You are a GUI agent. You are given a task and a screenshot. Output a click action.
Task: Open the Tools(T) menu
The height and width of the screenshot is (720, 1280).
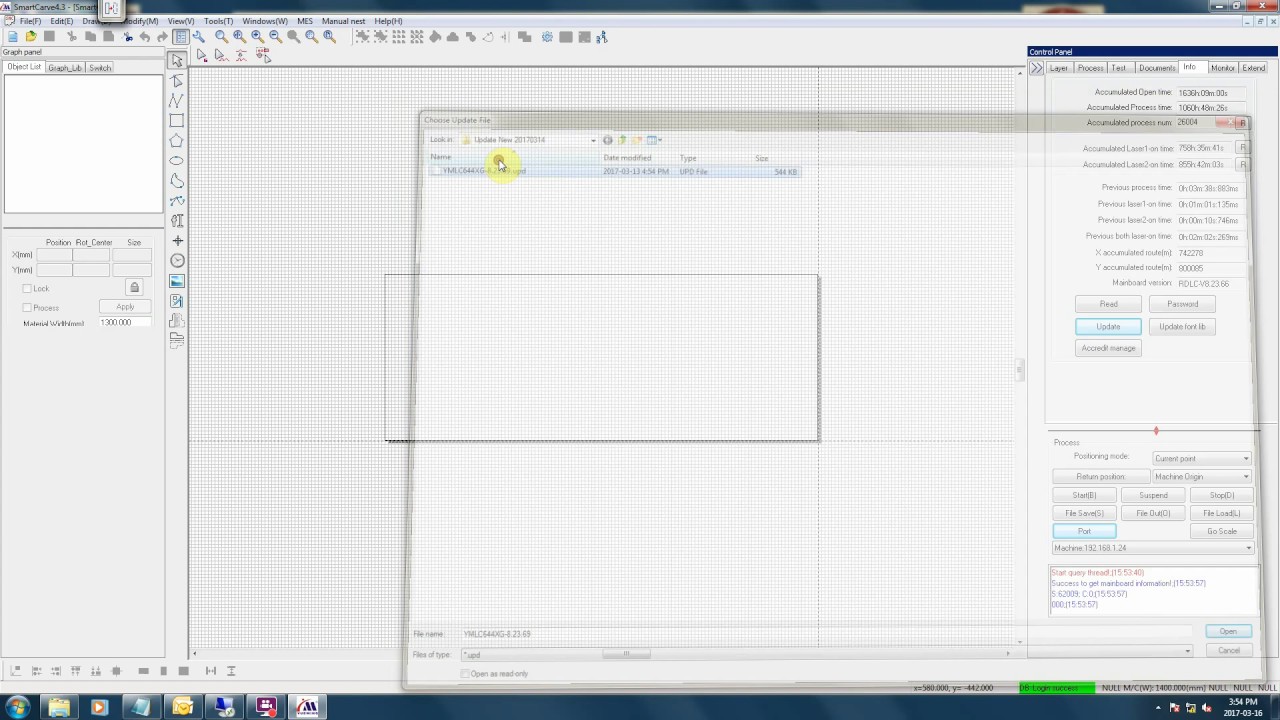point(218,21)
